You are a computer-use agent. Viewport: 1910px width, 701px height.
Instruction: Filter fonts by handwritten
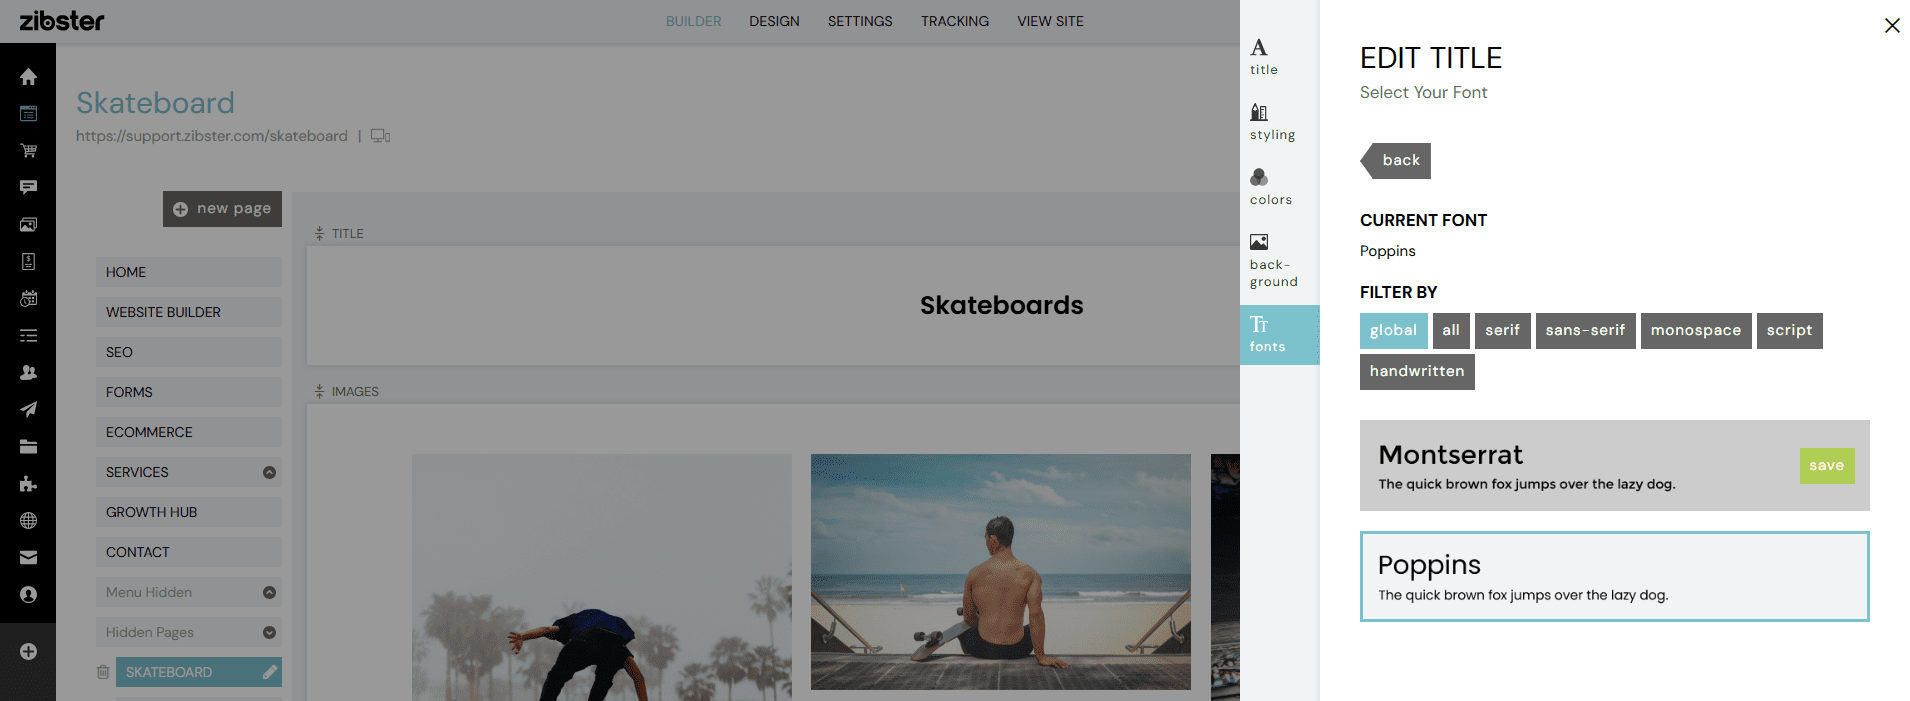coord(1417,372)
